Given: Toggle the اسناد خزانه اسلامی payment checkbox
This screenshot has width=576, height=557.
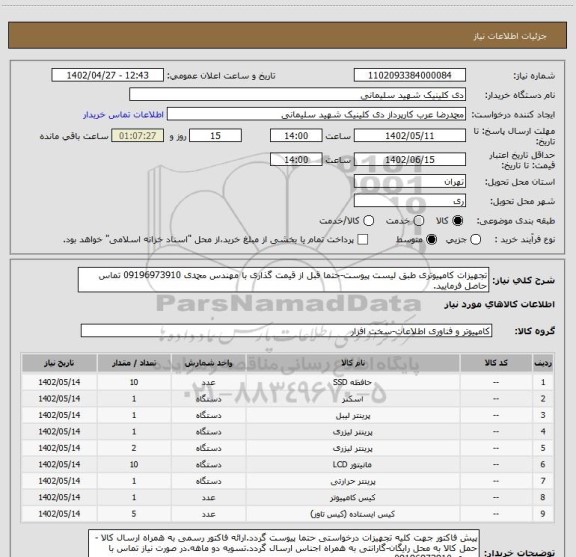Looking at the screenshot, I should coord(363,240).
